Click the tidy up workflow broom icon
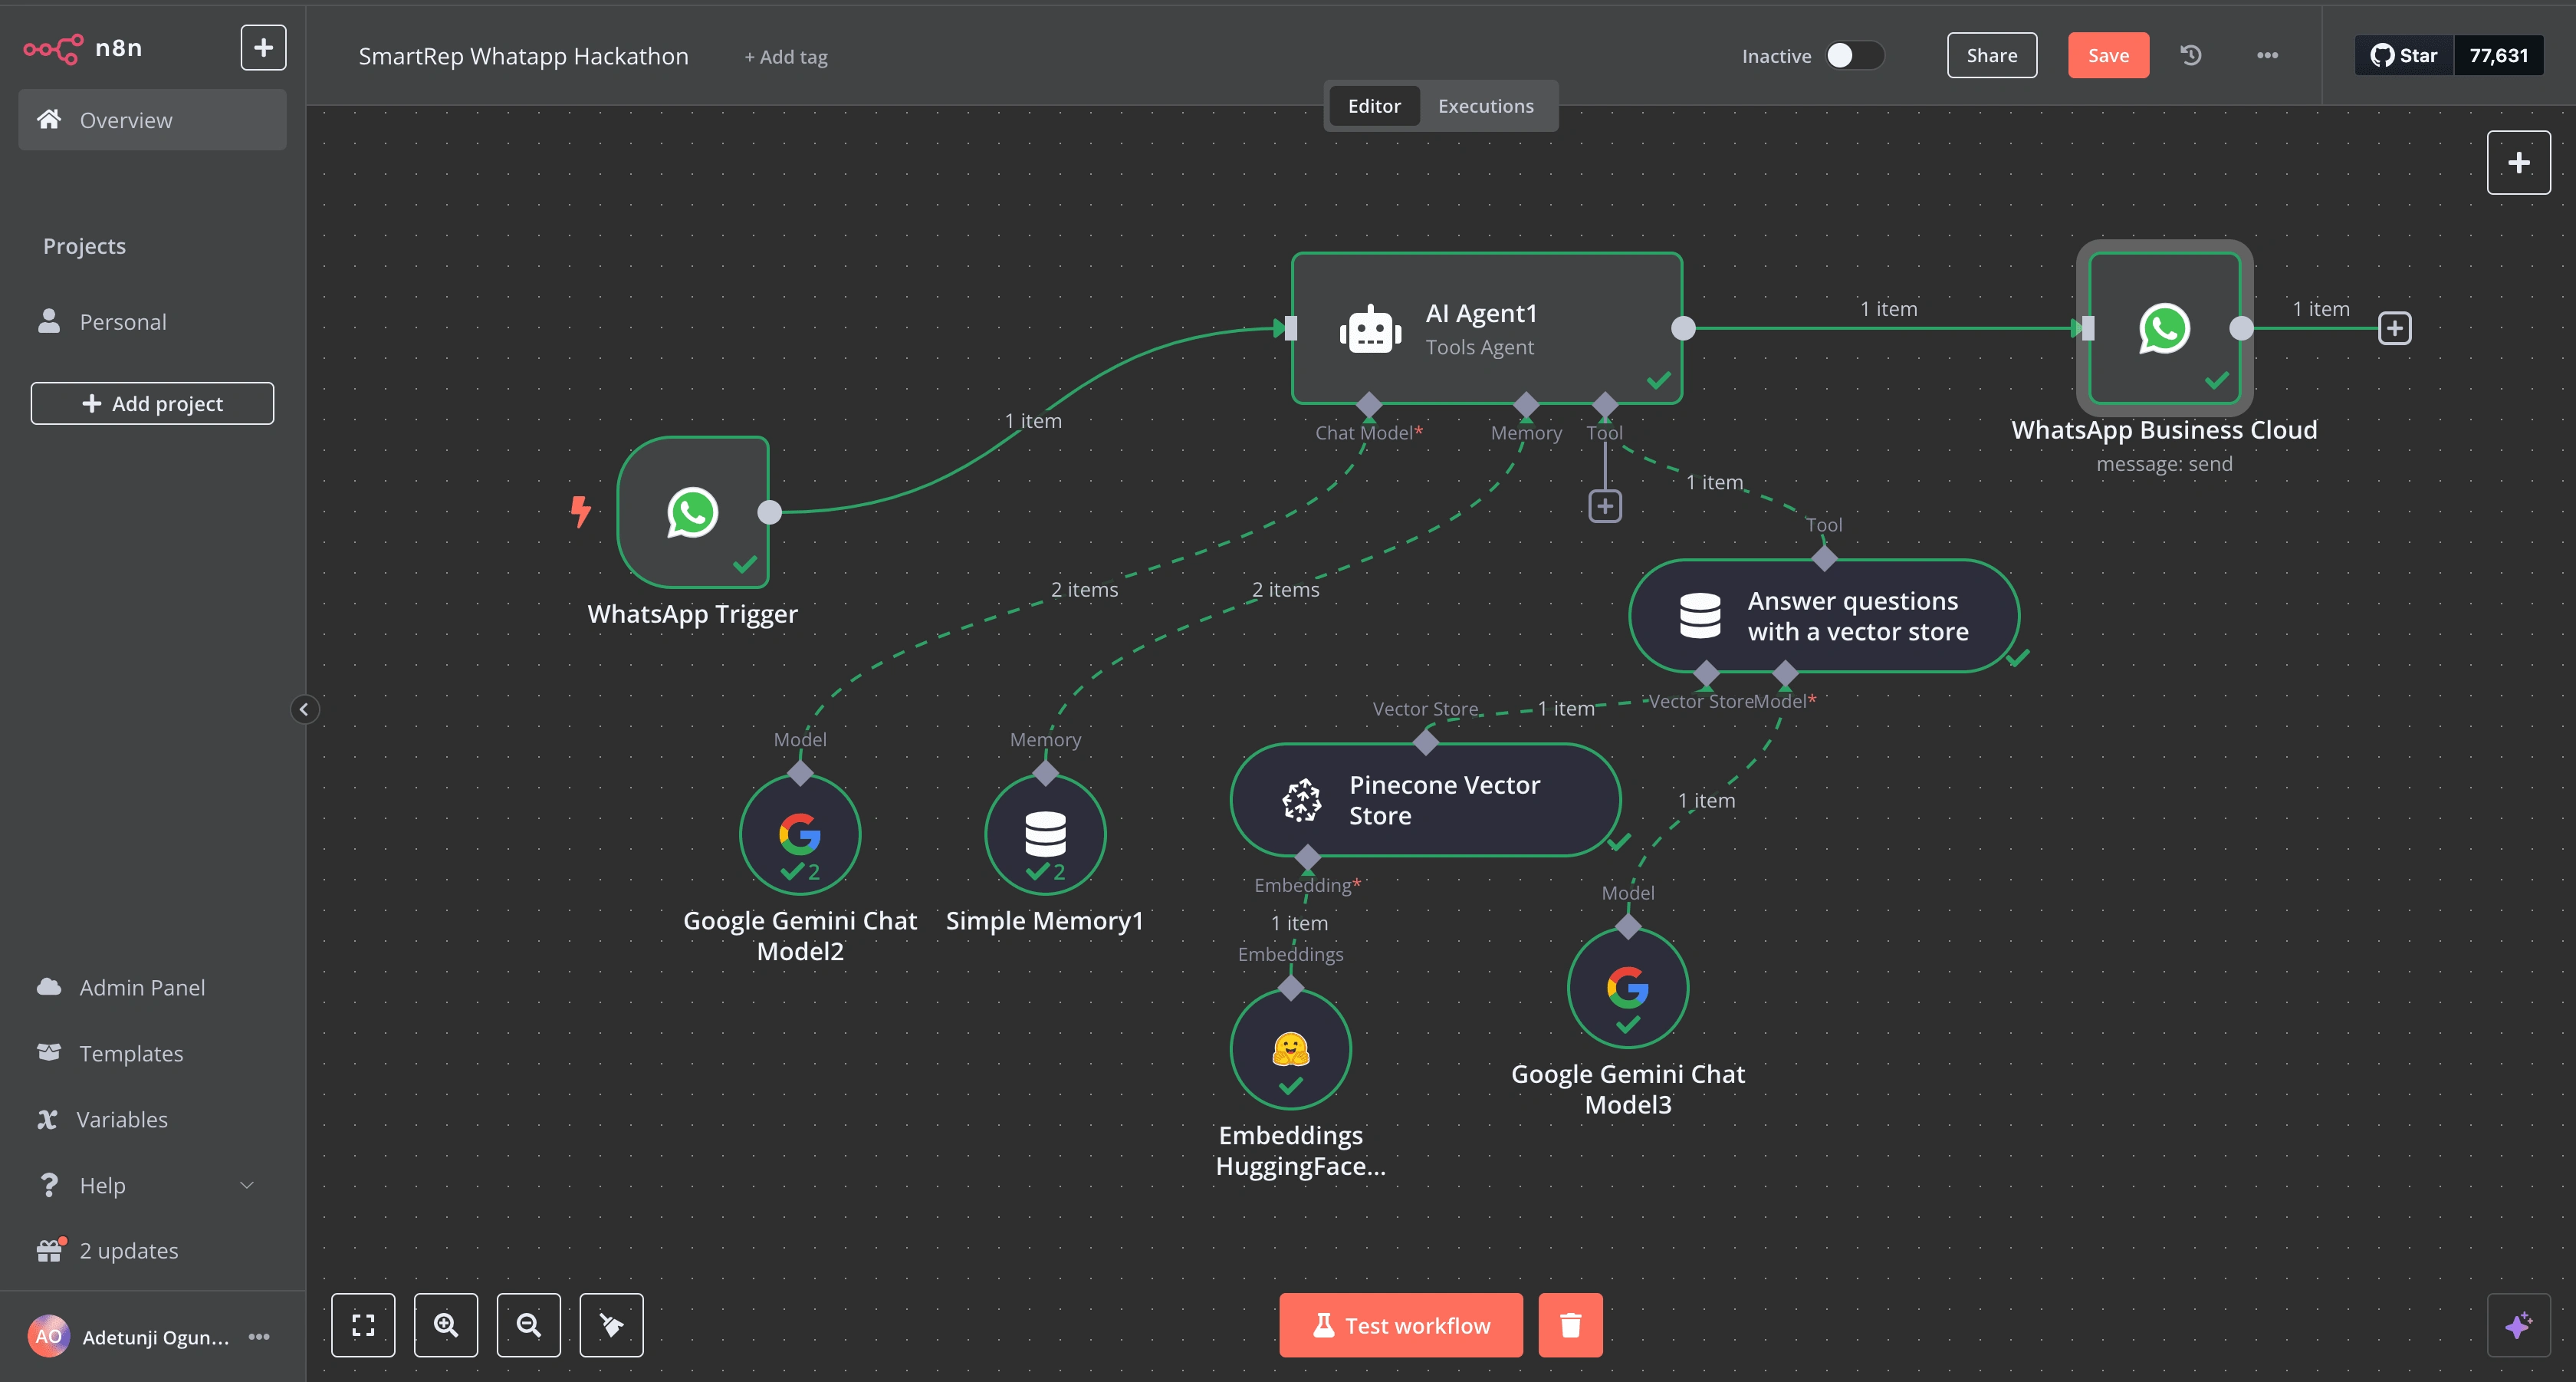This screenshot has height=1382, width=2576. pos(611,1325)
